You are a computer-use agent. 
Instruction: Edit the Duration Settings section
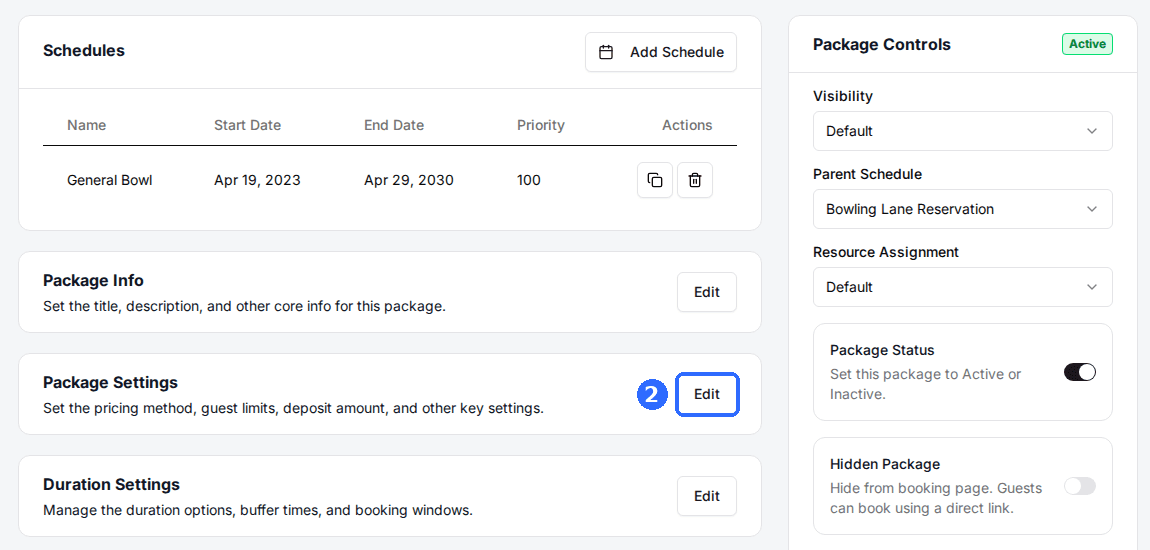[706, 496]
